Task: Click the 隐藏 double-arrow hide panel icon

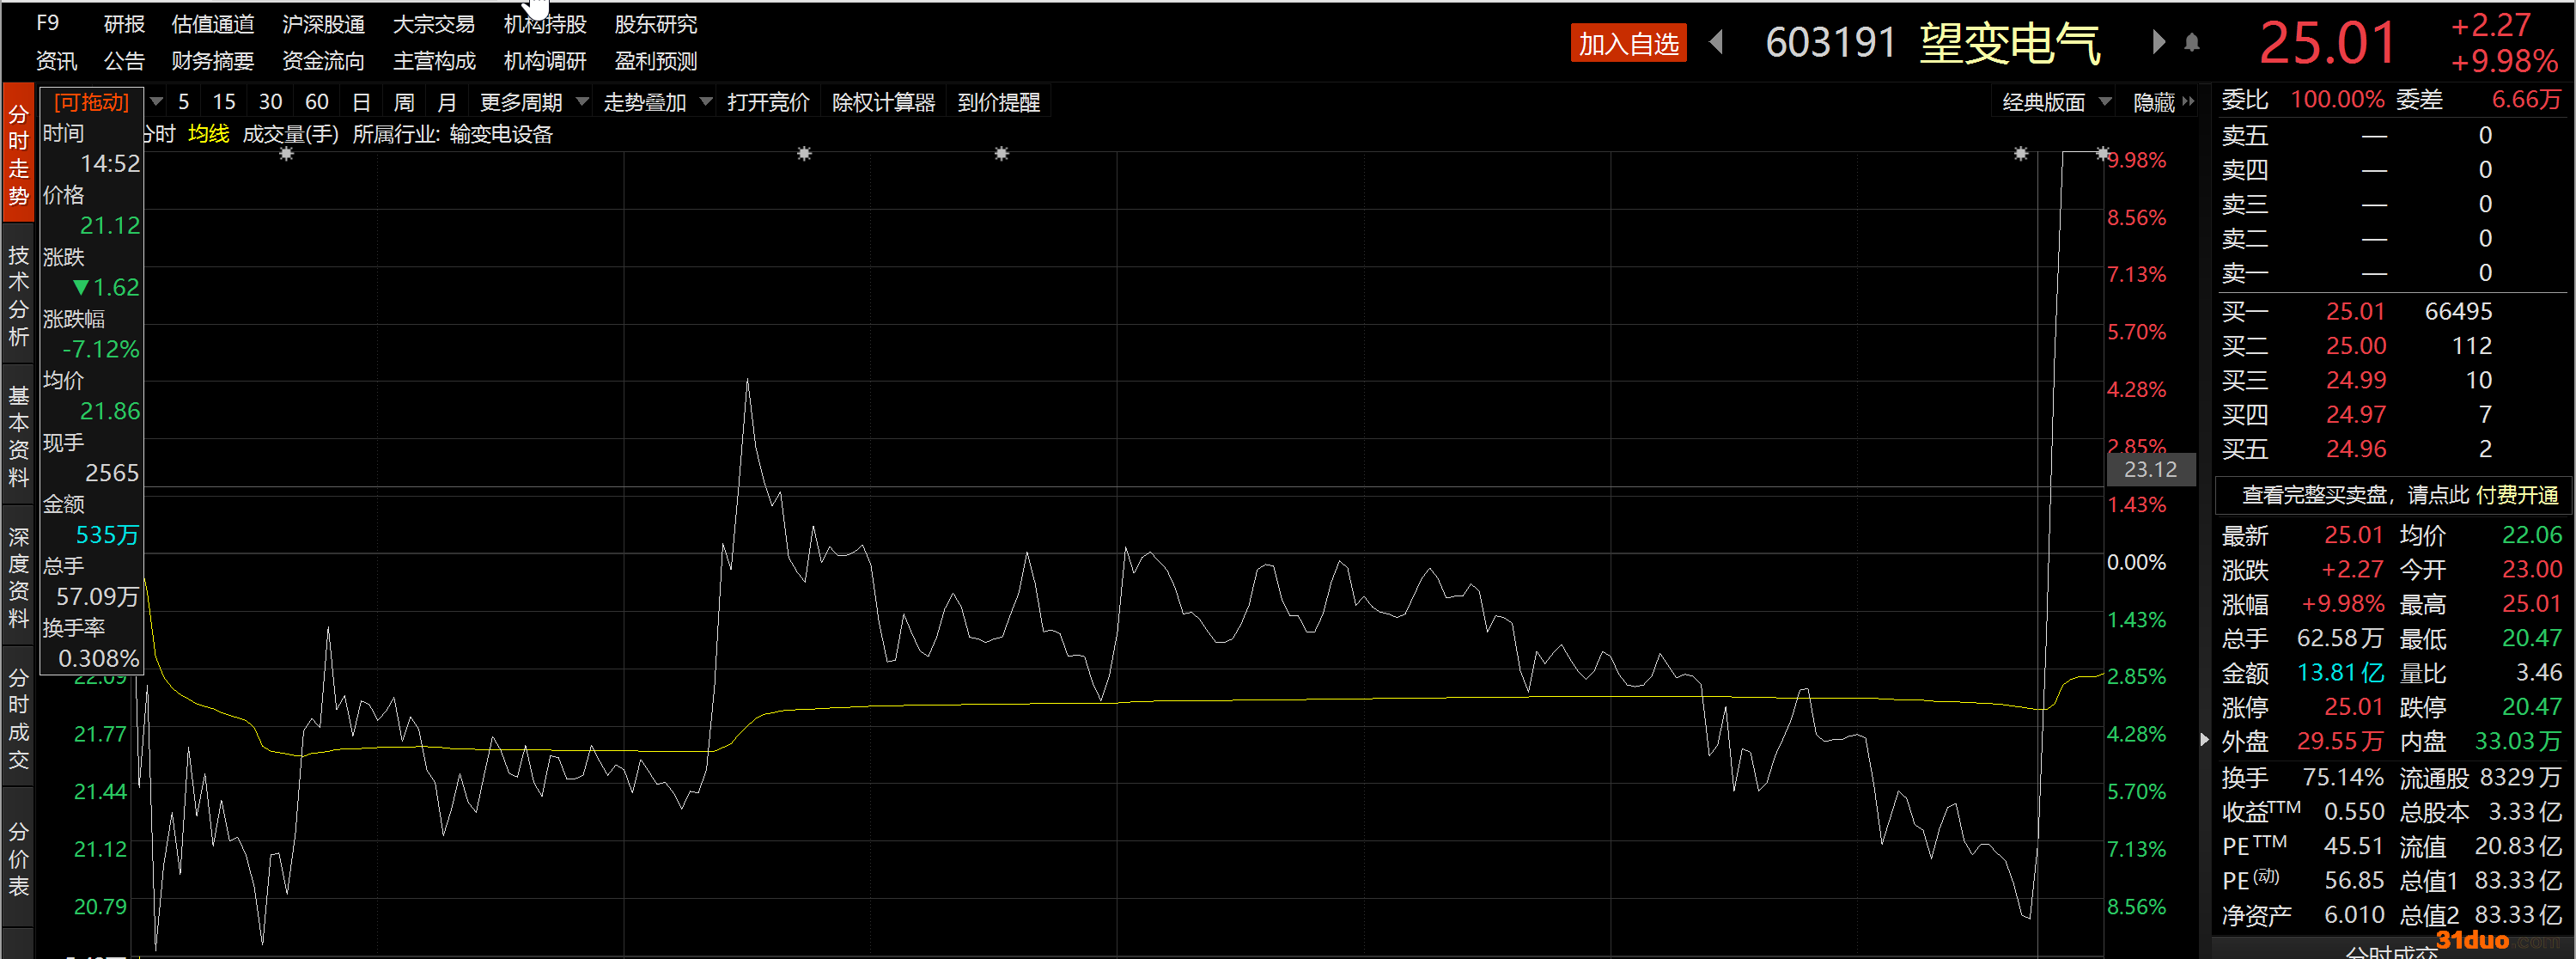Action: 2188,102
